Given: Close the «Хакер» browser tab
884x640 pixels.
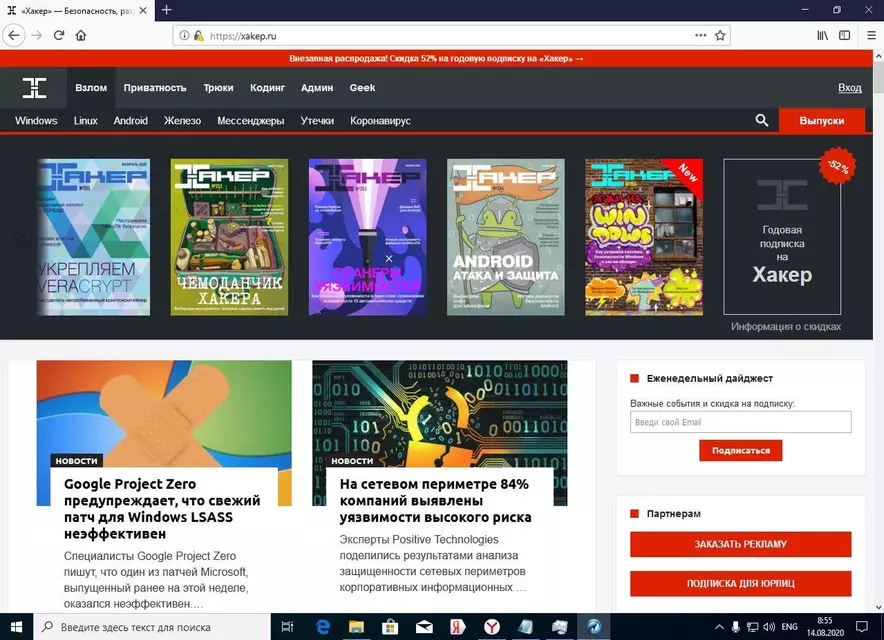Looking at the screenshot, I should tap(143, 10).
